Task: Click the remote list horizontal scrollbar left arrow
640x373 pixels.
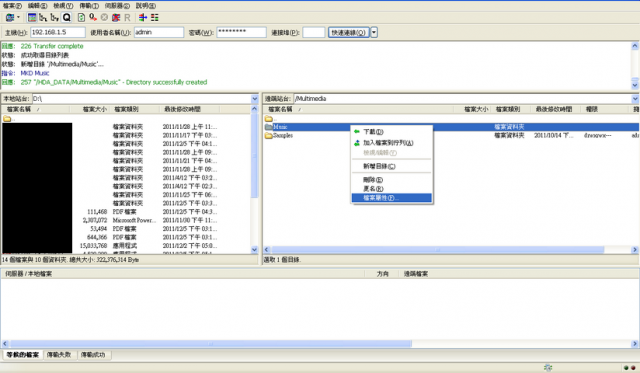Action: (x=267, y=250)
